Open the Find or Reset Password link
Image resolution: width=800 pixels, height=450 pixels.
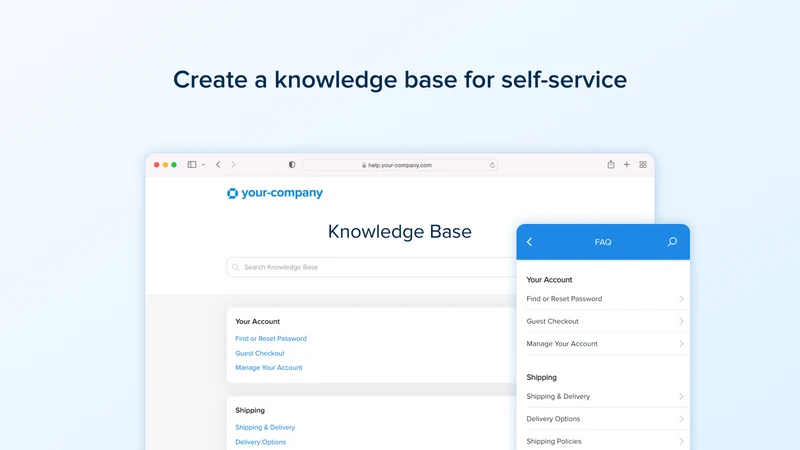point(271,338)
